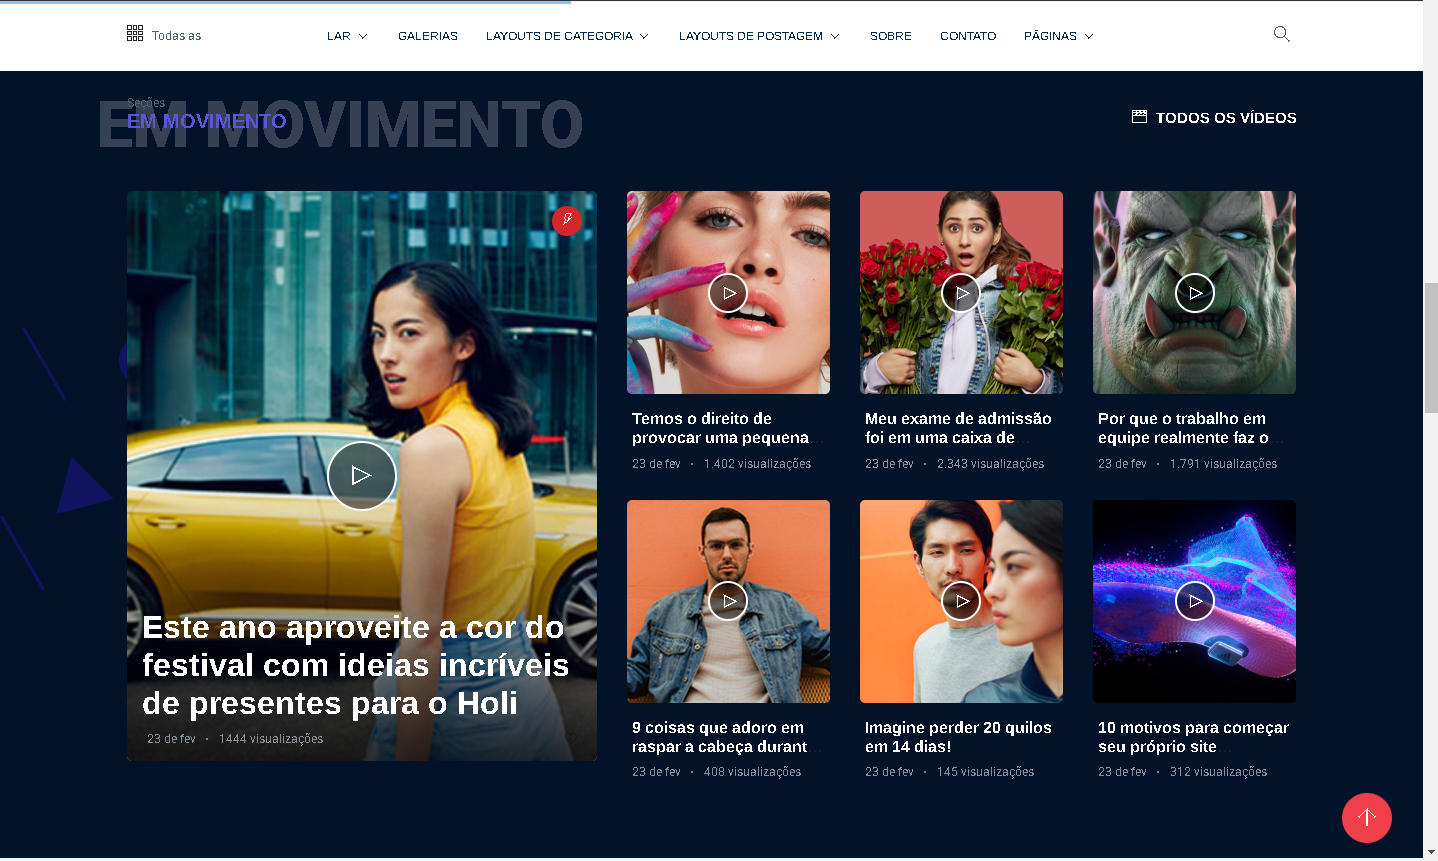Open the Contato page link
The height and width of the screenshot is (861, 1438).
coord(968,36)
